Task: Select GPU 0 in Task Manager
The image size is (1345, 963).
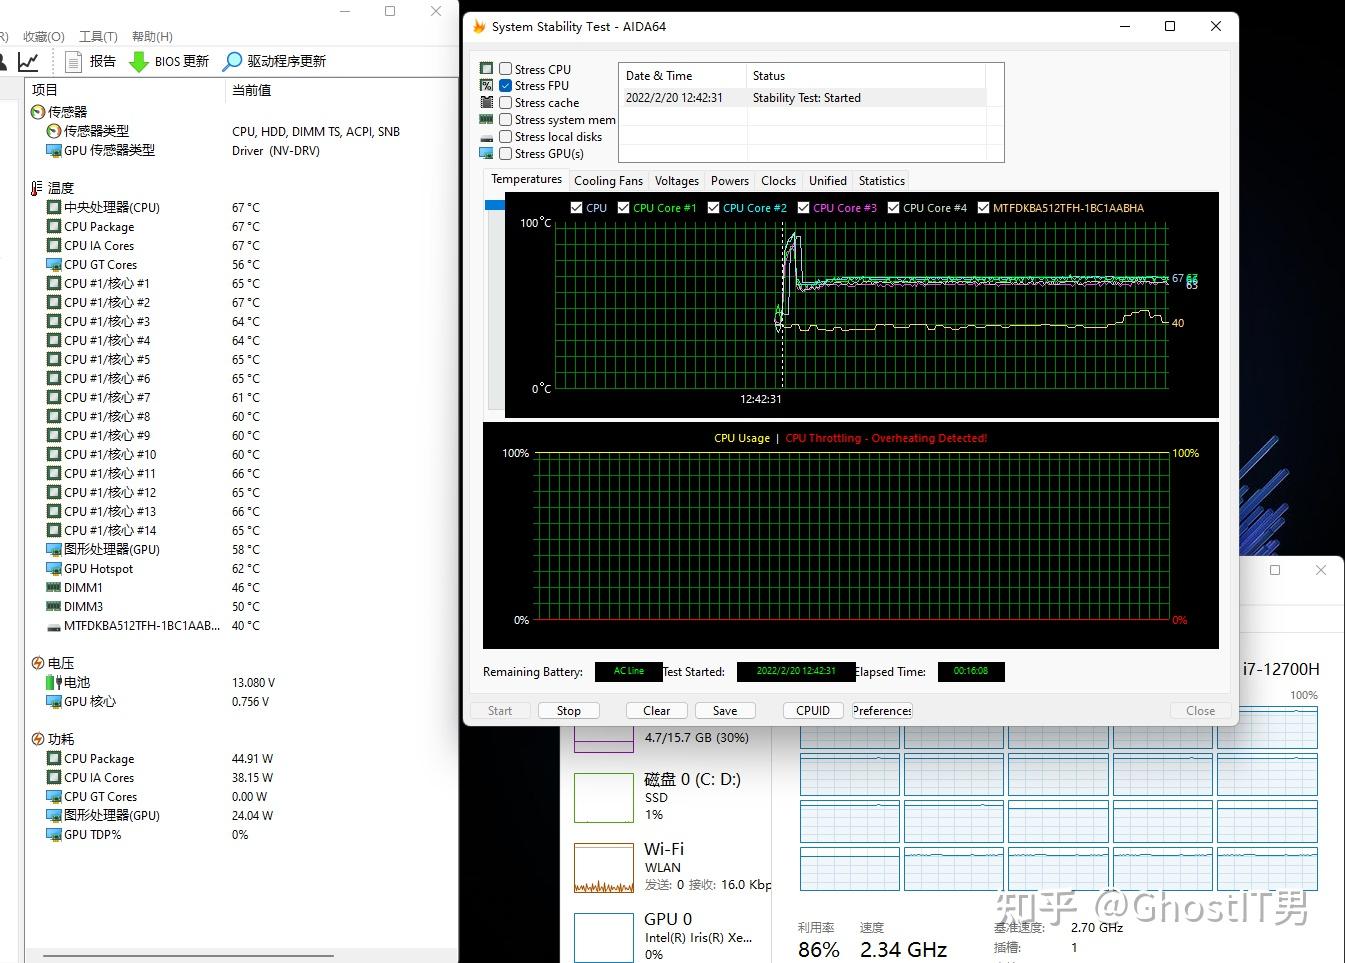Action: (x=668, y=936)
